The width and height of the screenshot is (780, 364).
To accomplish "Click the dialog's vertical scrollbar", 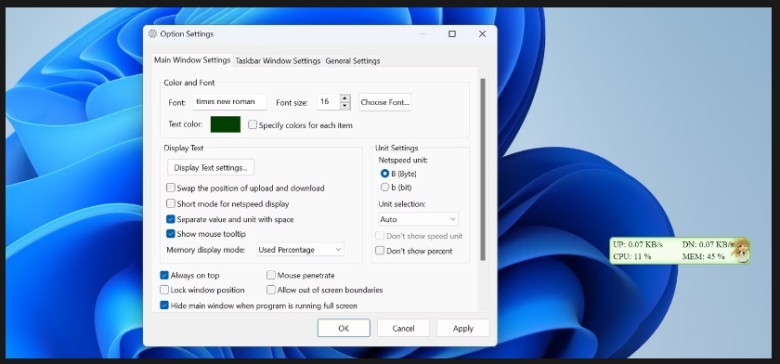I will point(483,169).
